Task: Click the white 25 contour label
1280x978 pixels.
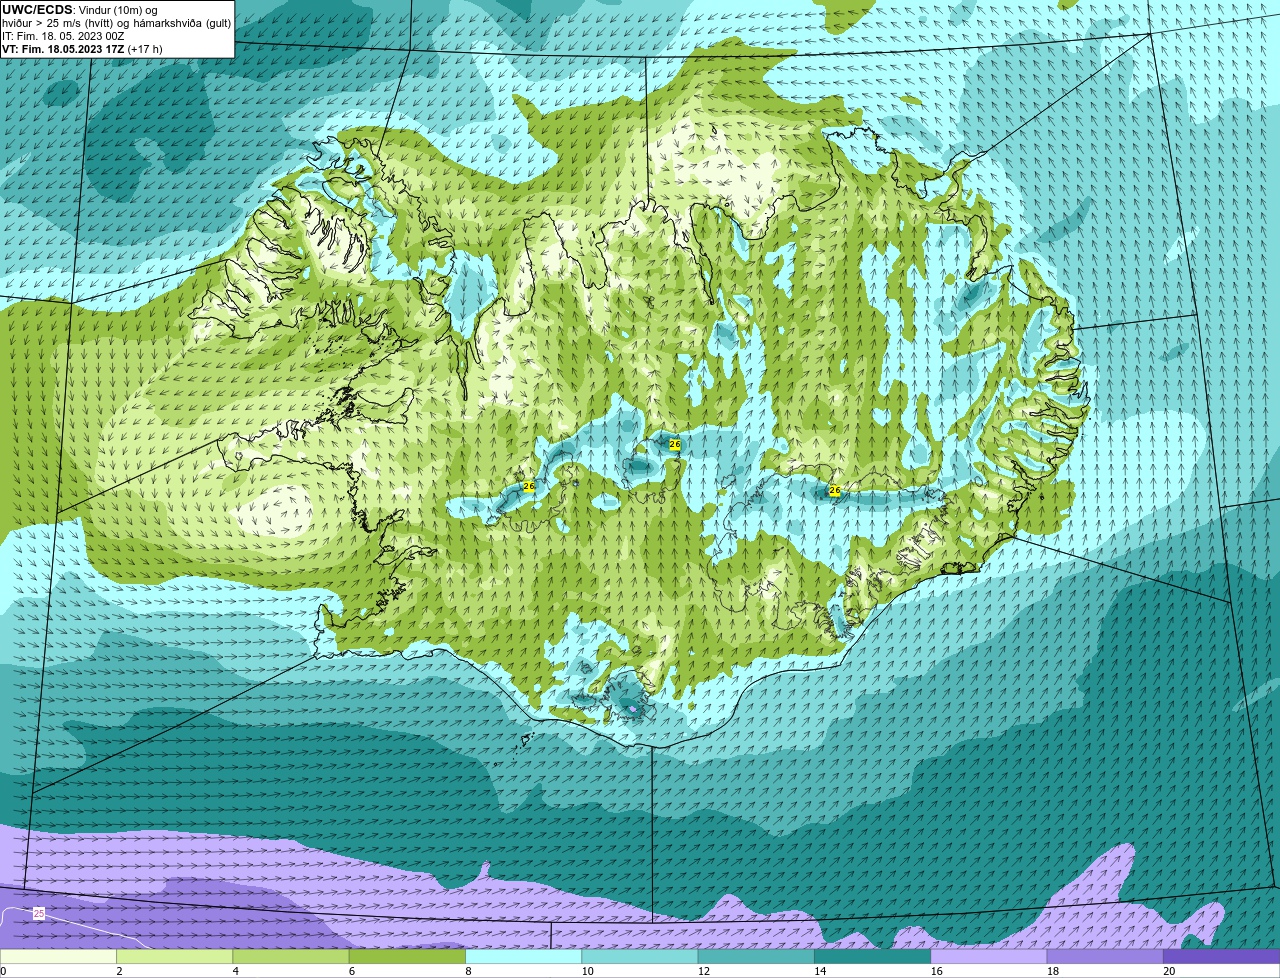Action: click(39, 913)
